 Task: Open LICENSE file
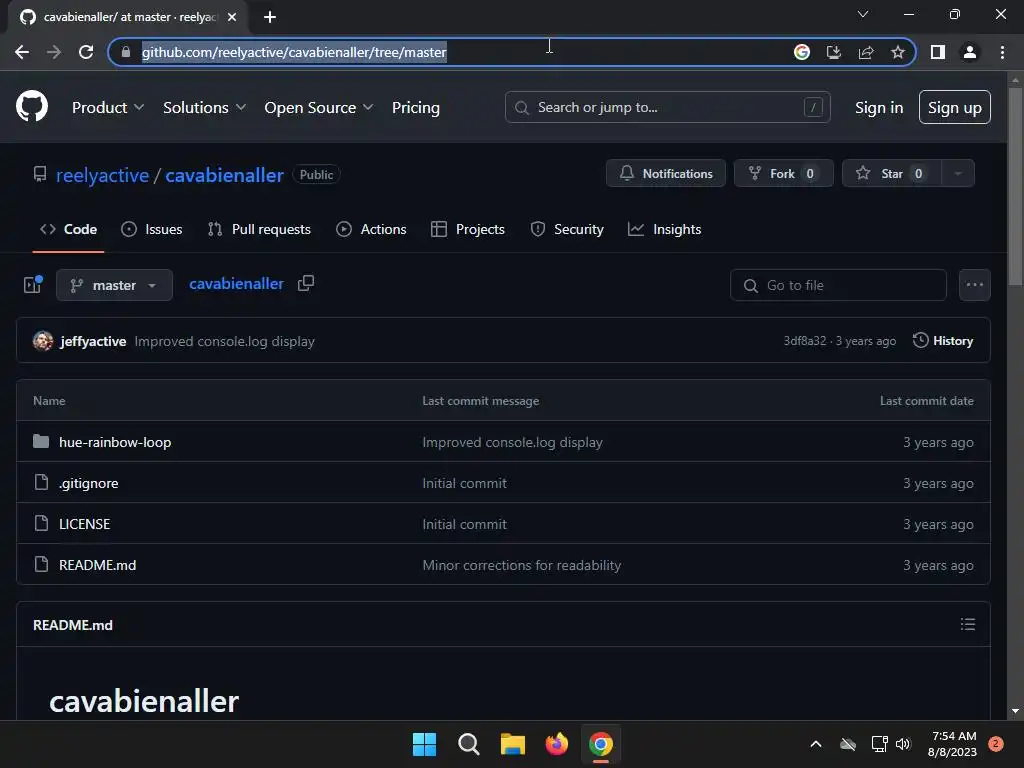tap(84, 524)
